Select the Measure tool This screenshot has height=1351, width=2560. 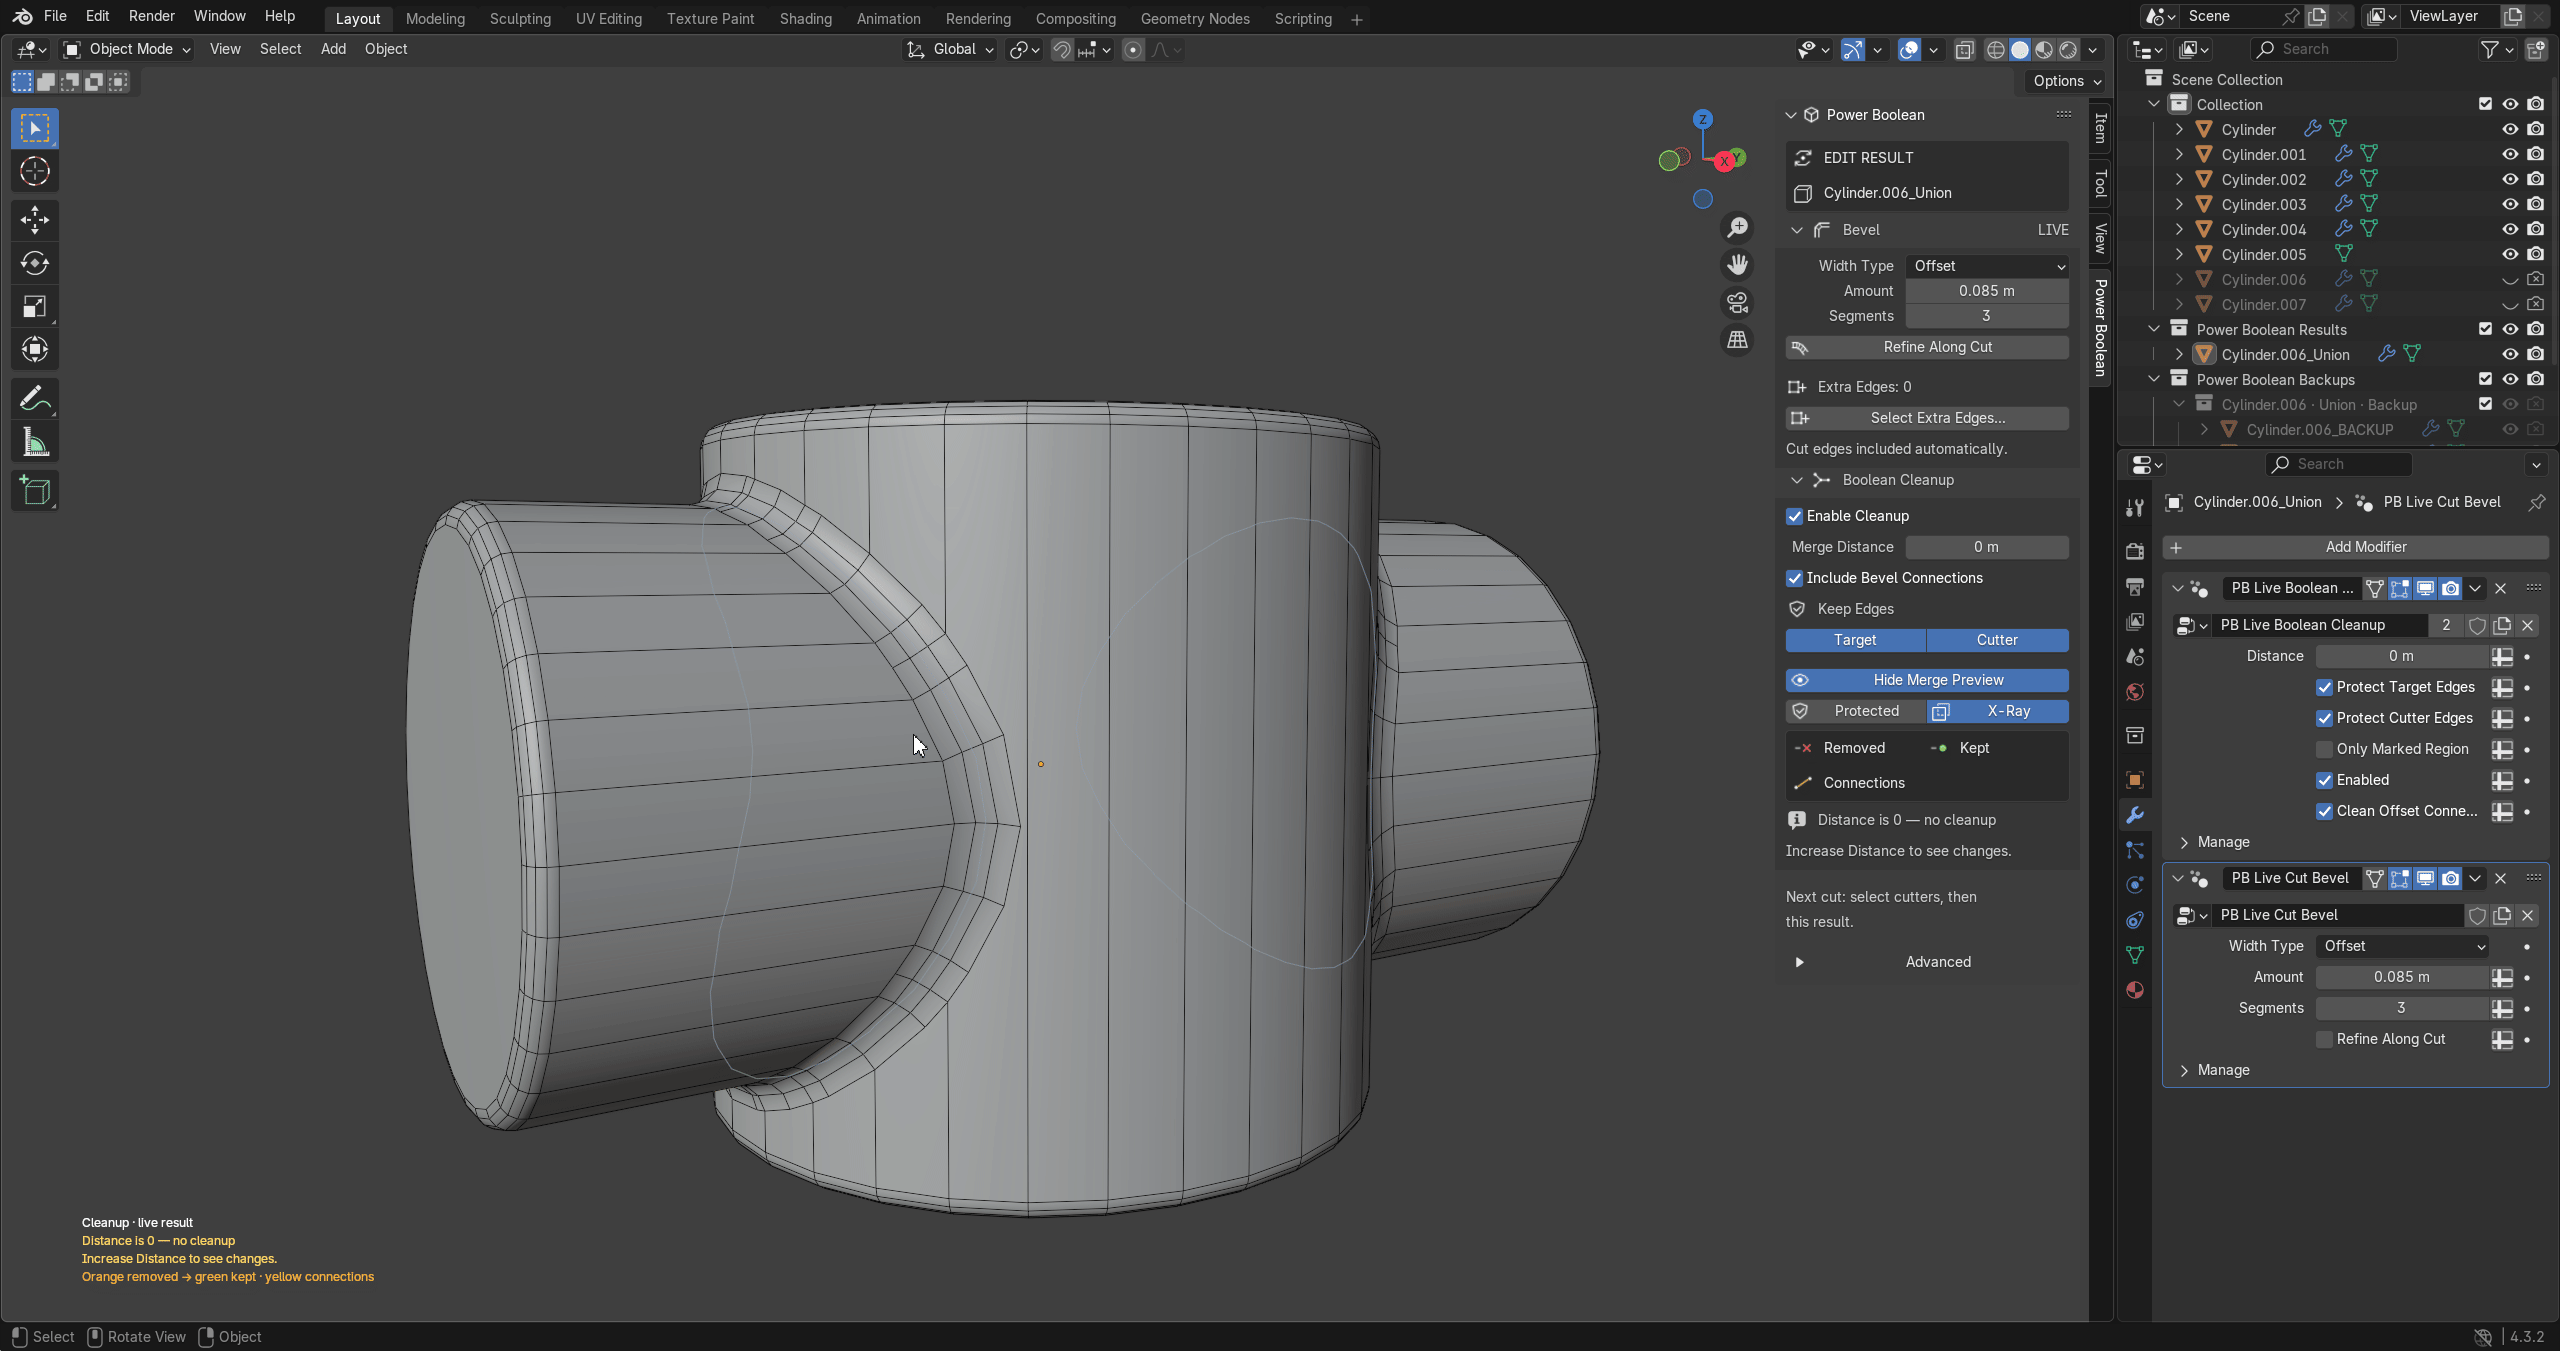point(35,442)
